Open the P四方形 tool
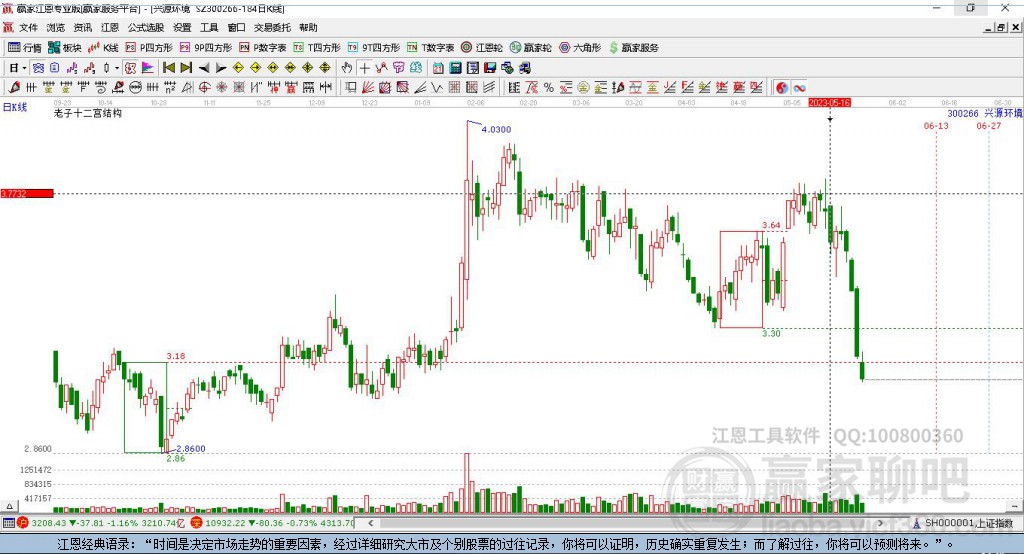The width and height of the screenshot is (1024, 554). [148, 48]
